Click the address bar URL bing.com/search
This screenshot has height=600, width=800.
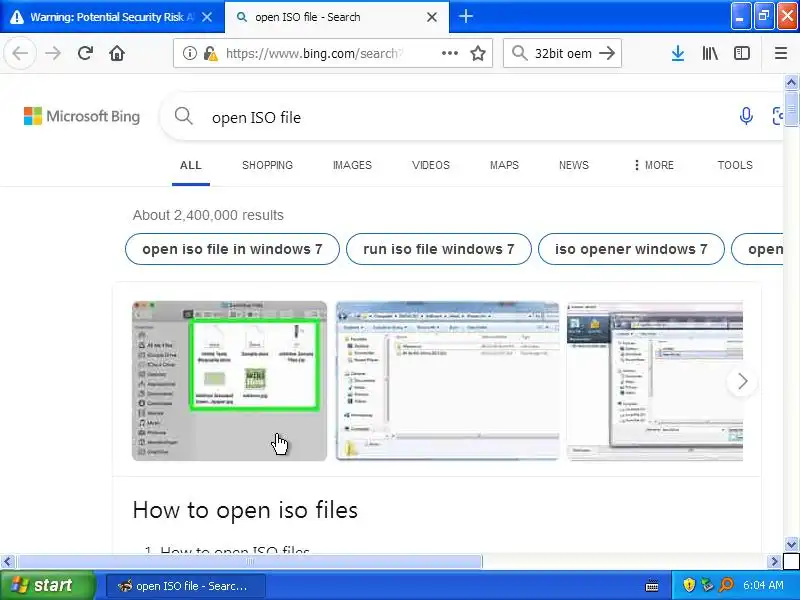[314, 53]
